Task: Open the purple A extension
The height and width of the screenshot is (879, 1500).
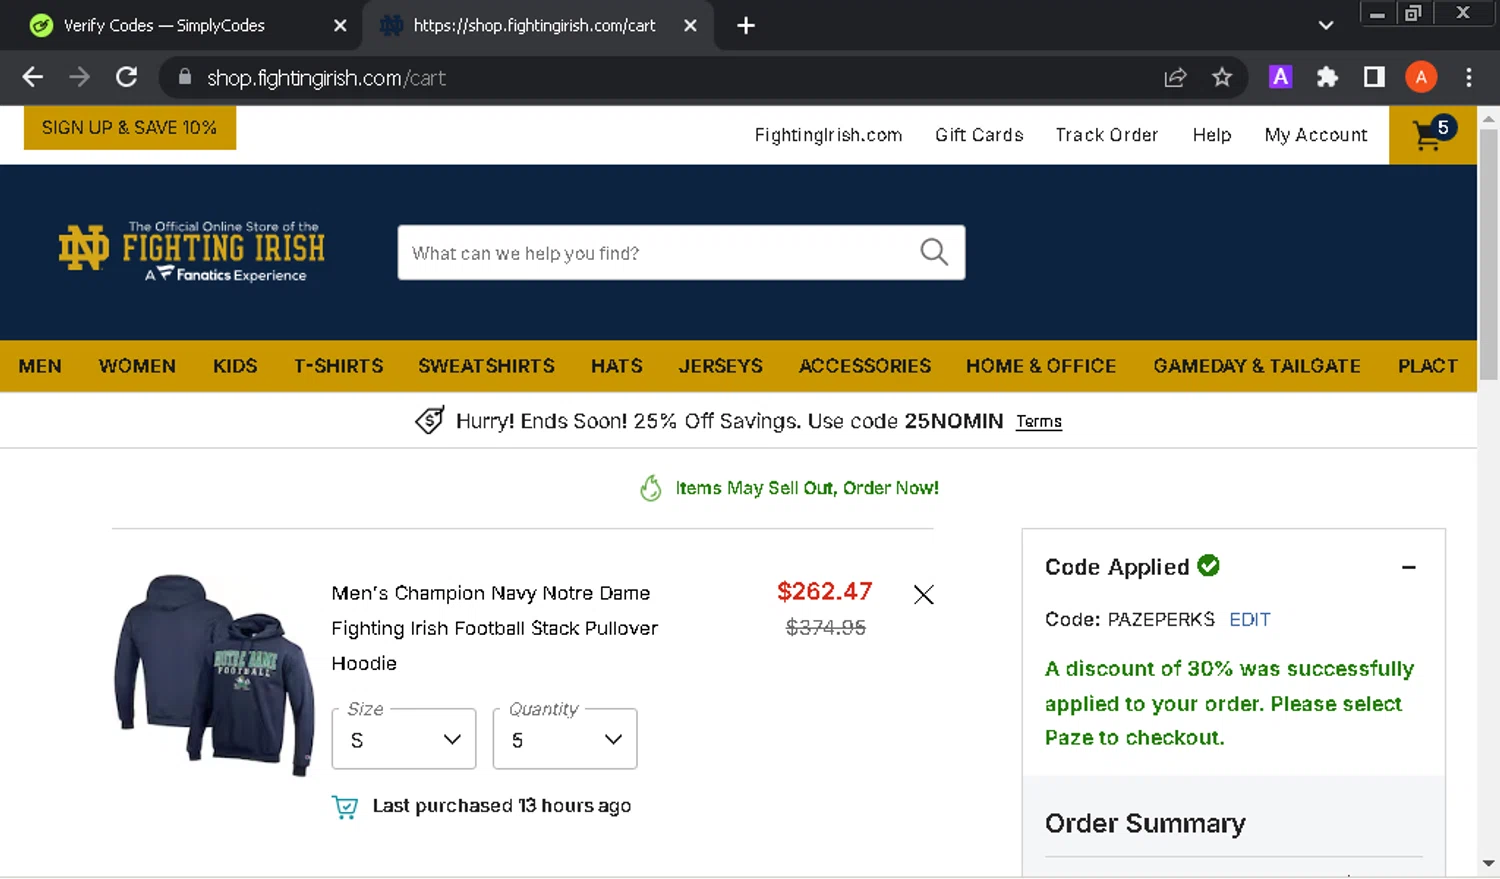Action: [x=1280, y=77]
